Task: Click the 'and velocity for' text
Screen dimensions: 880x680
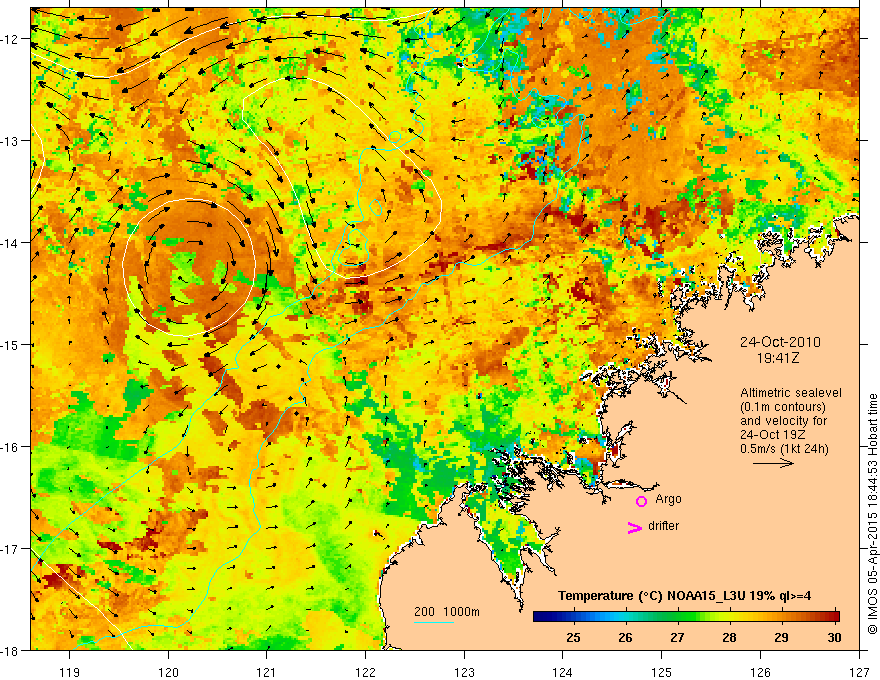Action: pos(783,421)
